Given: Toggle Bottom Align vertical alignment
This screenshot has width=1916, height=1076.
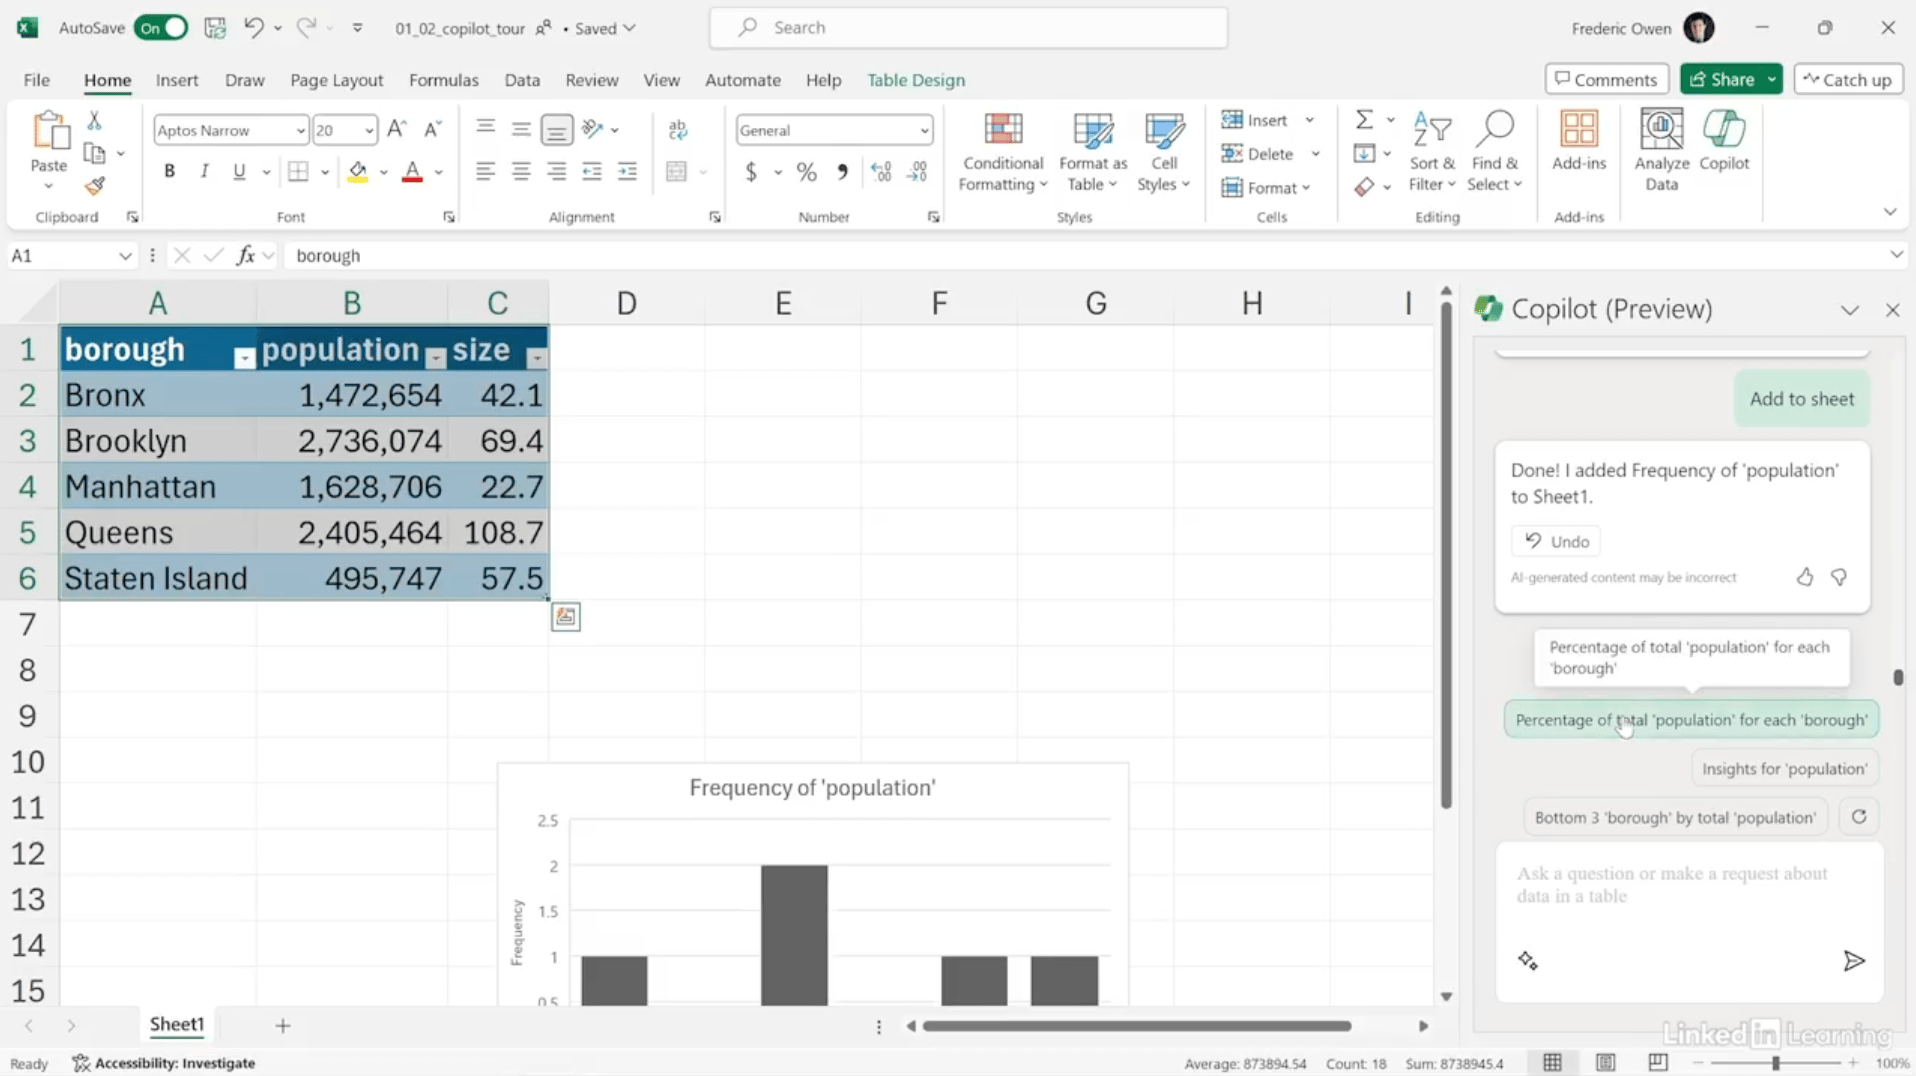Looking at the screenshot, I should (557, 129).
